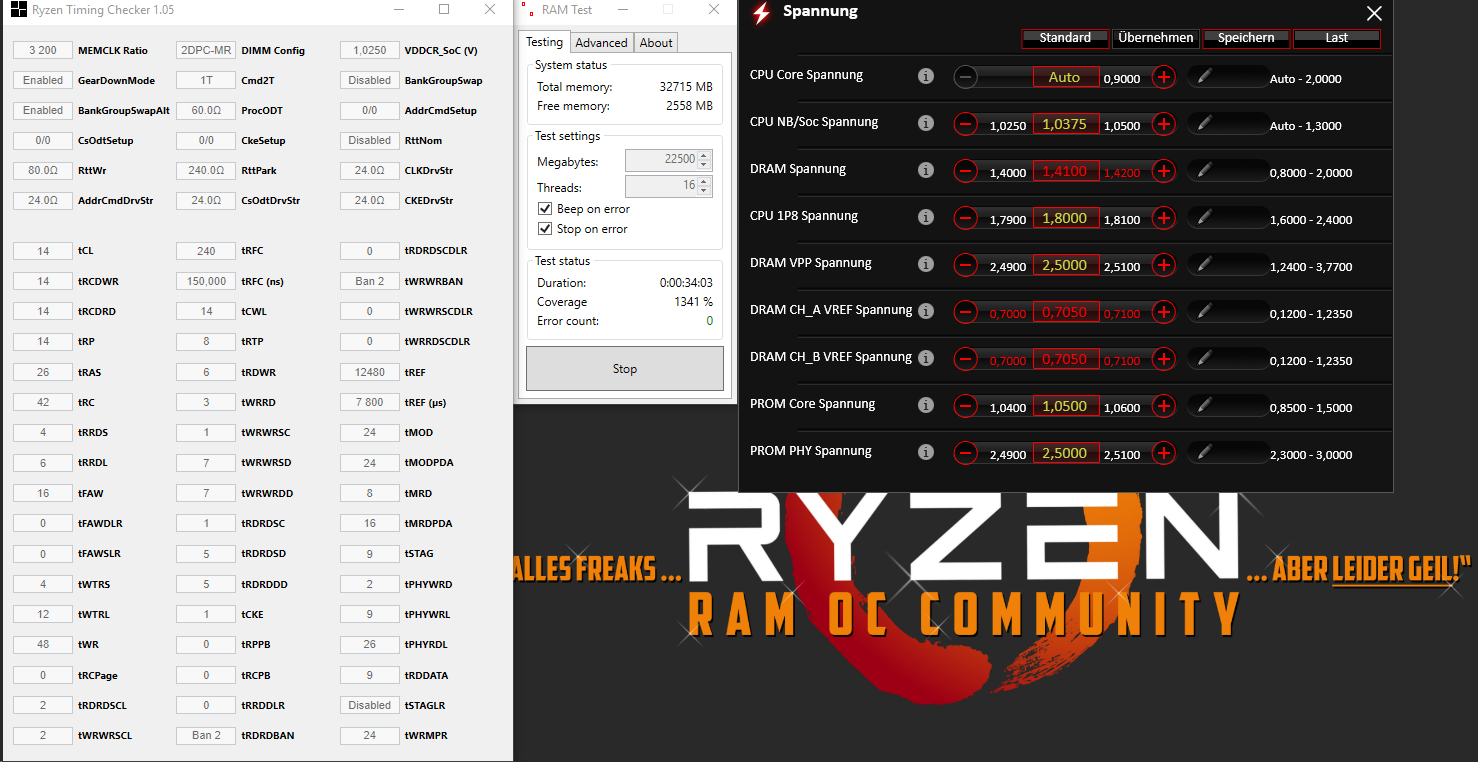This screenshot has height=762, width=1478.
Task: Click the BankGroupSwap Disabled field
Action: coord(370,80)
